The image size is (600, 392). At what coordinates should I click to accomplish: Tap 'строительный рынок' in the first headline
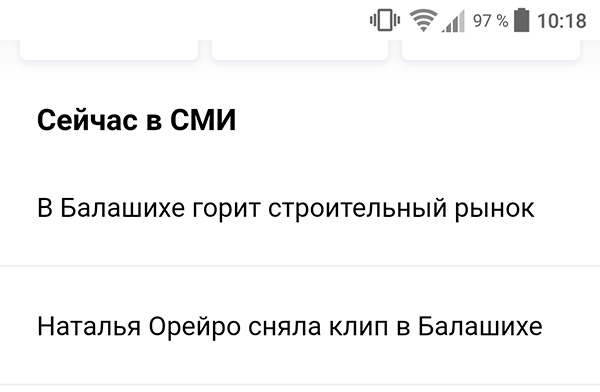(x=401, y=209)
